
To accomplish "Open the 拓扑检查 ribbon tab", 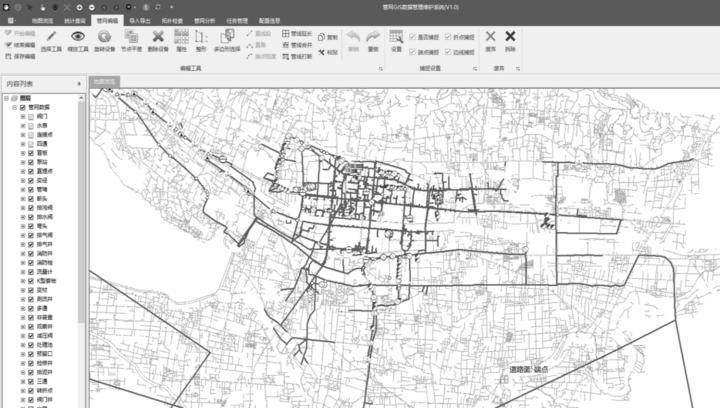I will [172, 21].
